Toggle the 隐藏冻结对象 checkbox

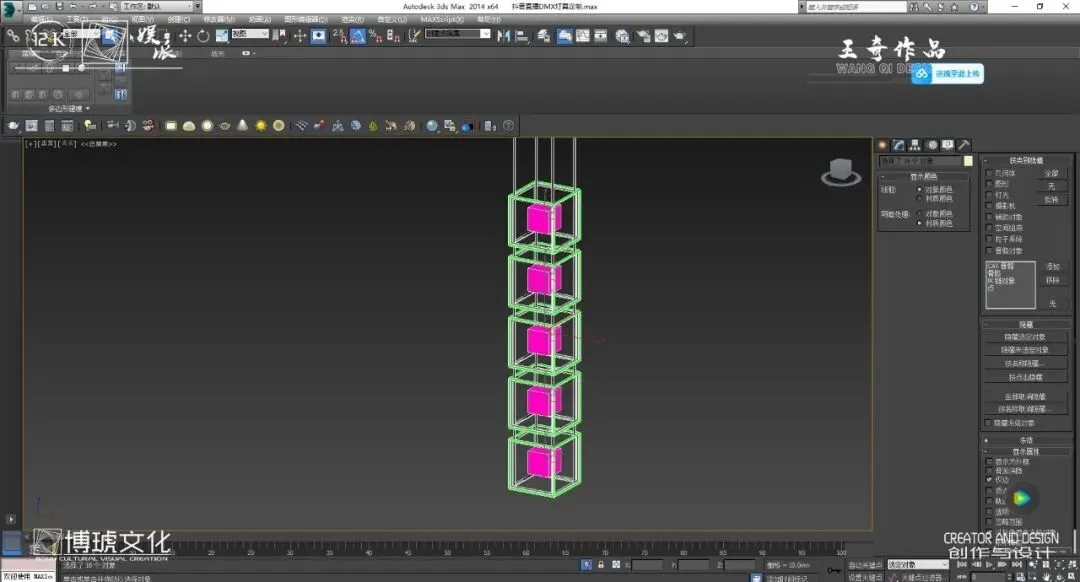989,423
